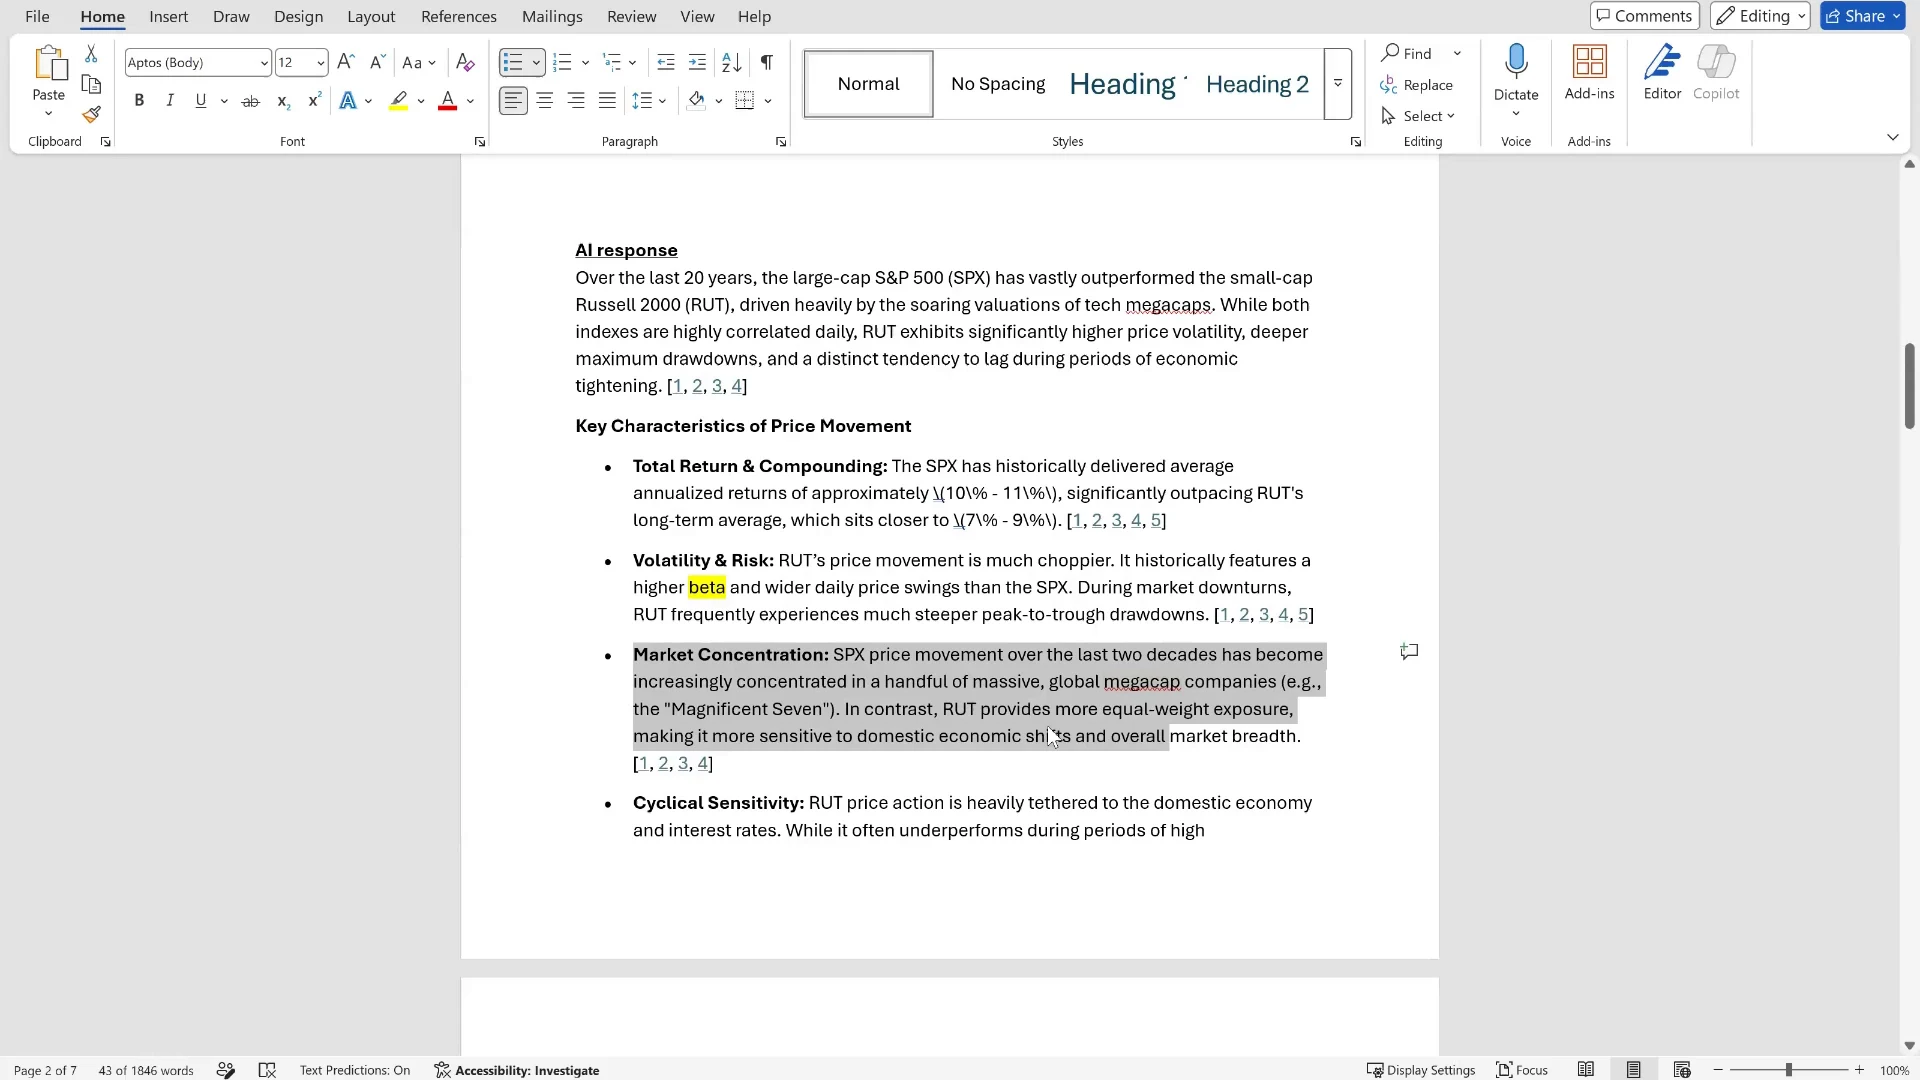Increase paragraph indent
Viewport: 1920px width, 1080px height.
pos(698,62)
